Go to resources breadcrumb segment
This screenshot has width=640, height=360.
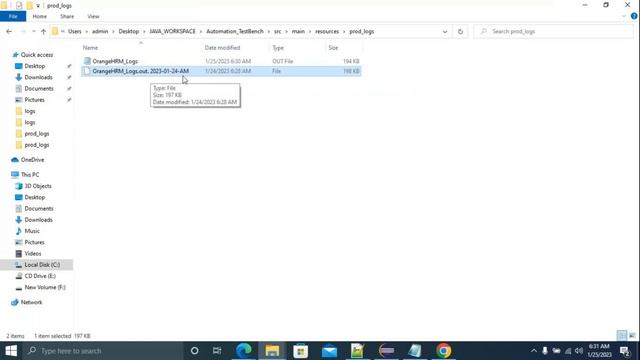327,31
